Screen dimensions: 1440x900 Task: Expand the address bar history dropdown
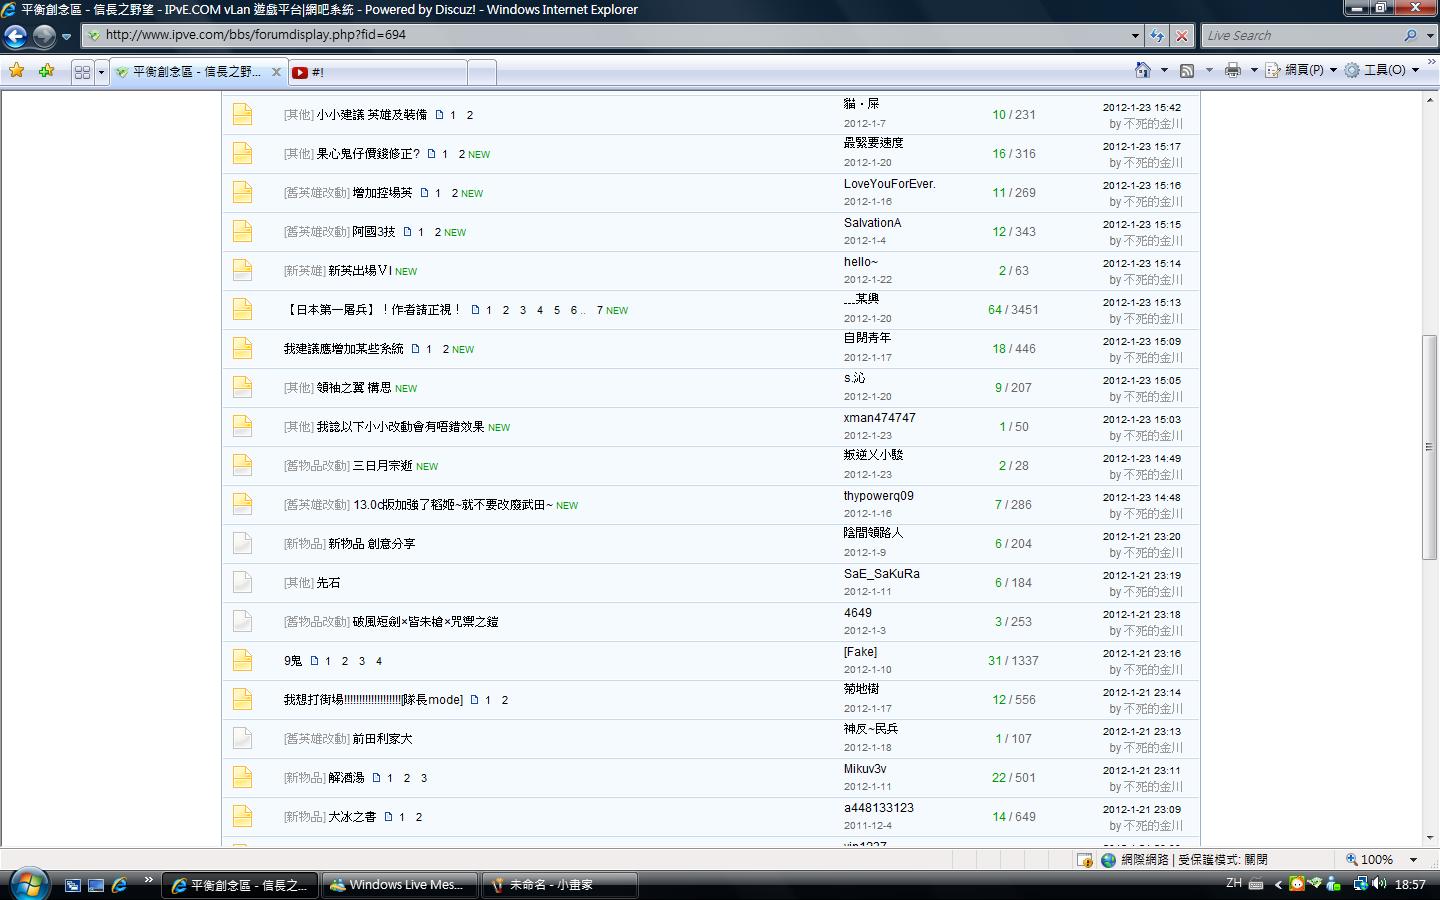1135,35
